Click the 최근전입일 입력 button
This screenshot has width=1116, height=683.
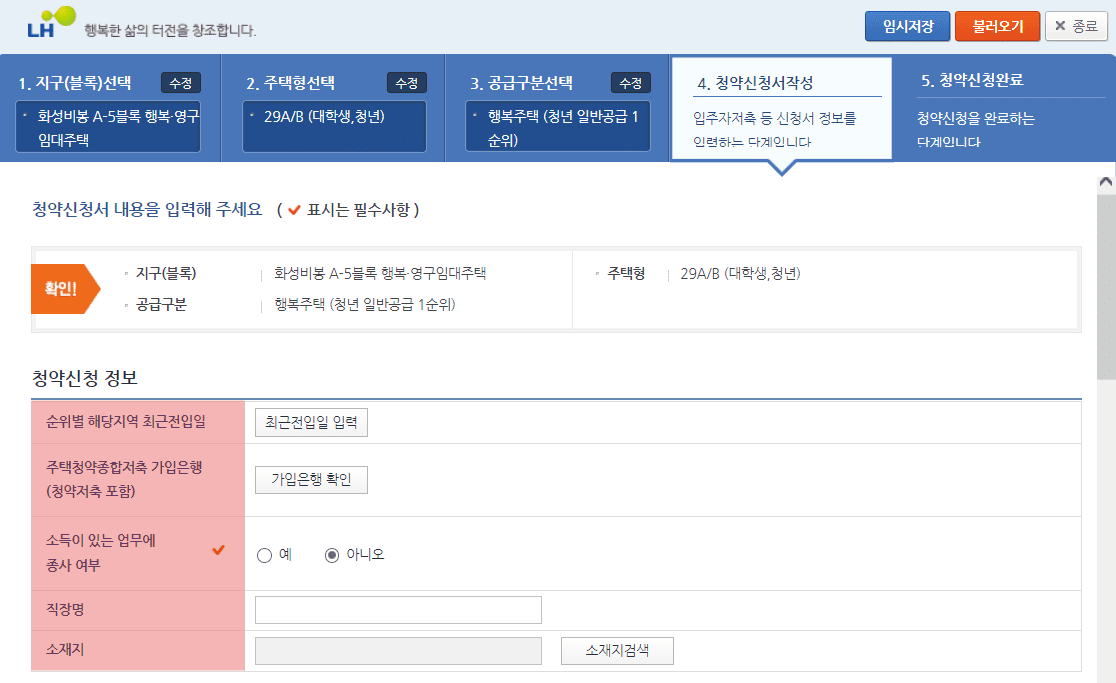coord(311,423)
